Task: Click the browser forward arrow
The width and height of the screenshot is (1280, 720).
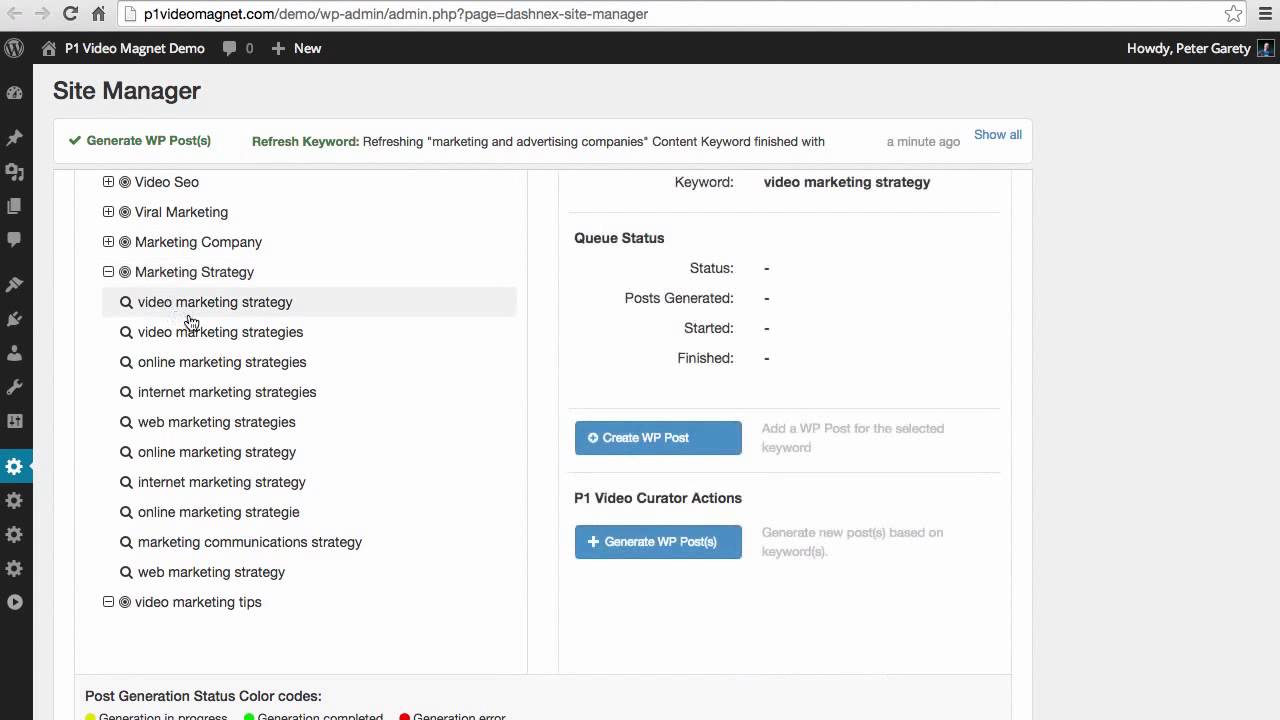Action: point(42,14)
